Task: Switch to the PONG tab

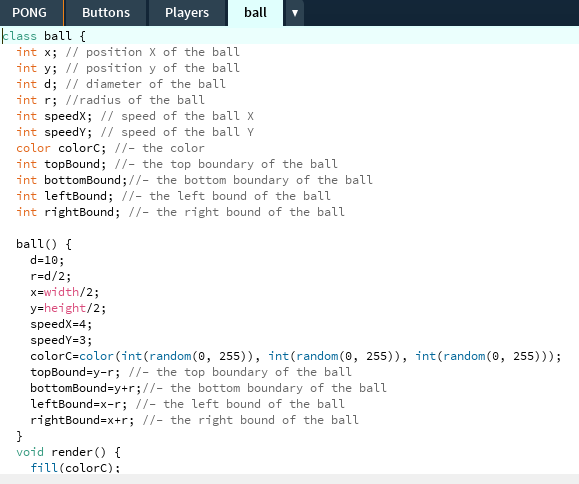Action: tap(30, 13)
